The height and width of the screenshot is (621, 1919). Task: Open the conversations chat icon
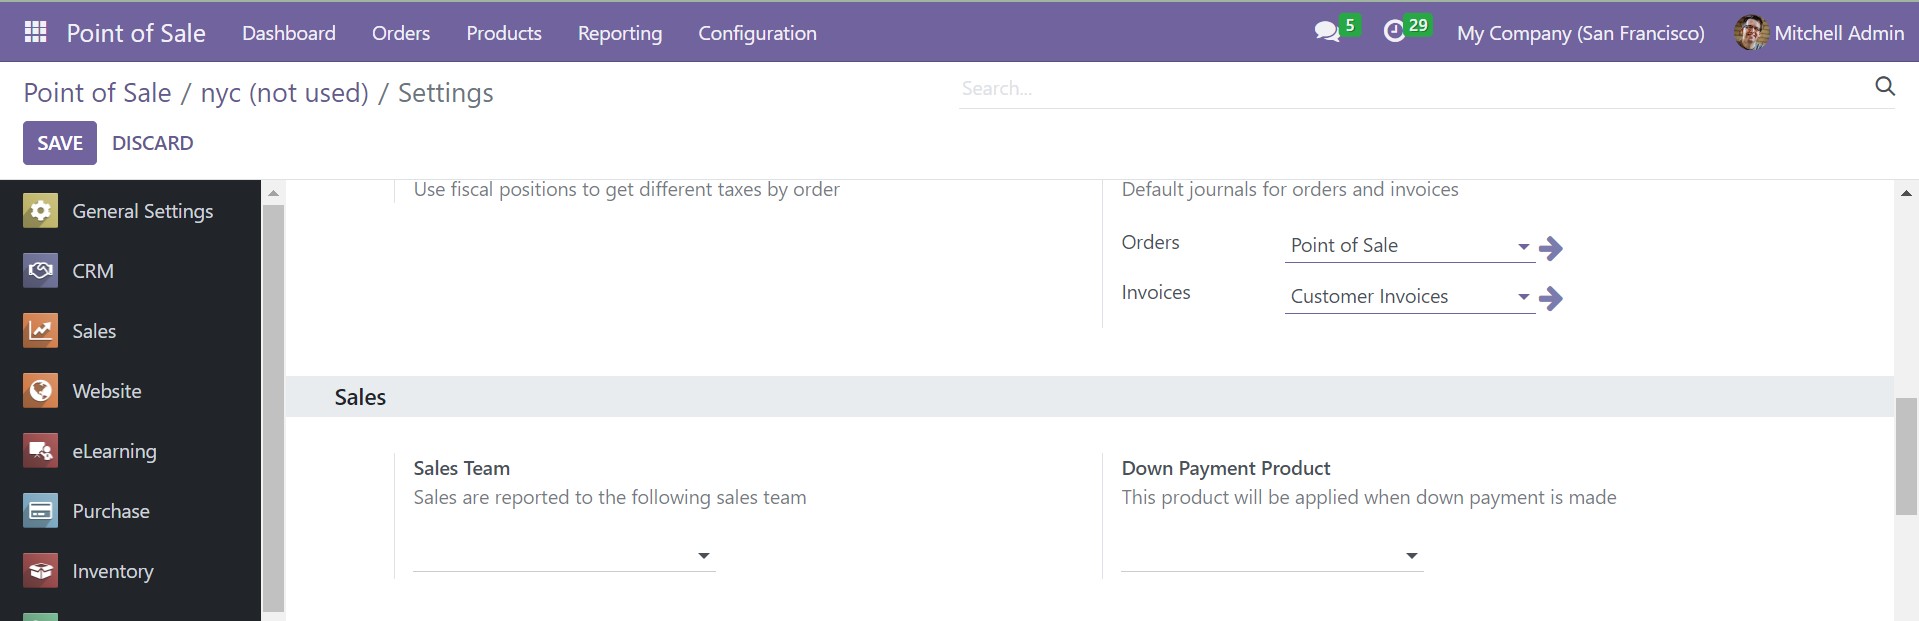click(x=1327, y=32)
